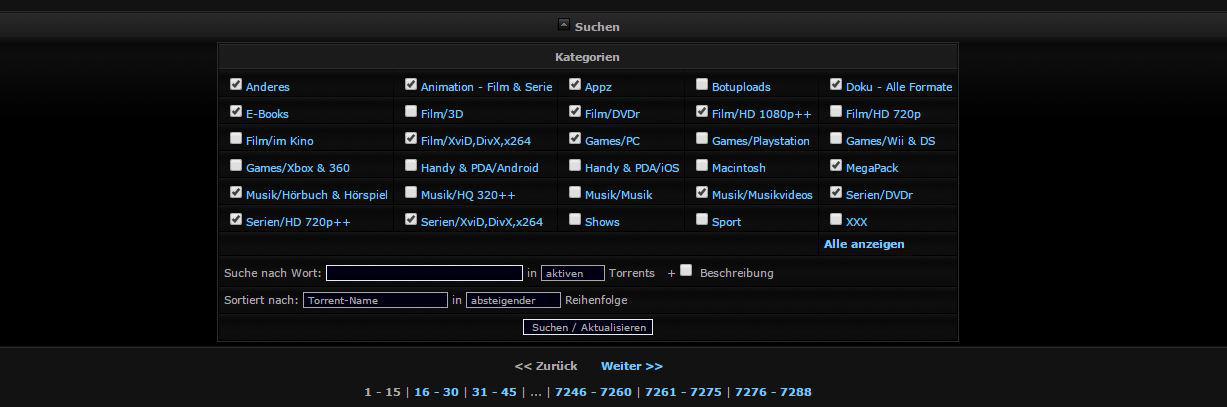Open the Games/PC category link
Viewport: 1227px width, 407px height.
click(x=612, y=141)
